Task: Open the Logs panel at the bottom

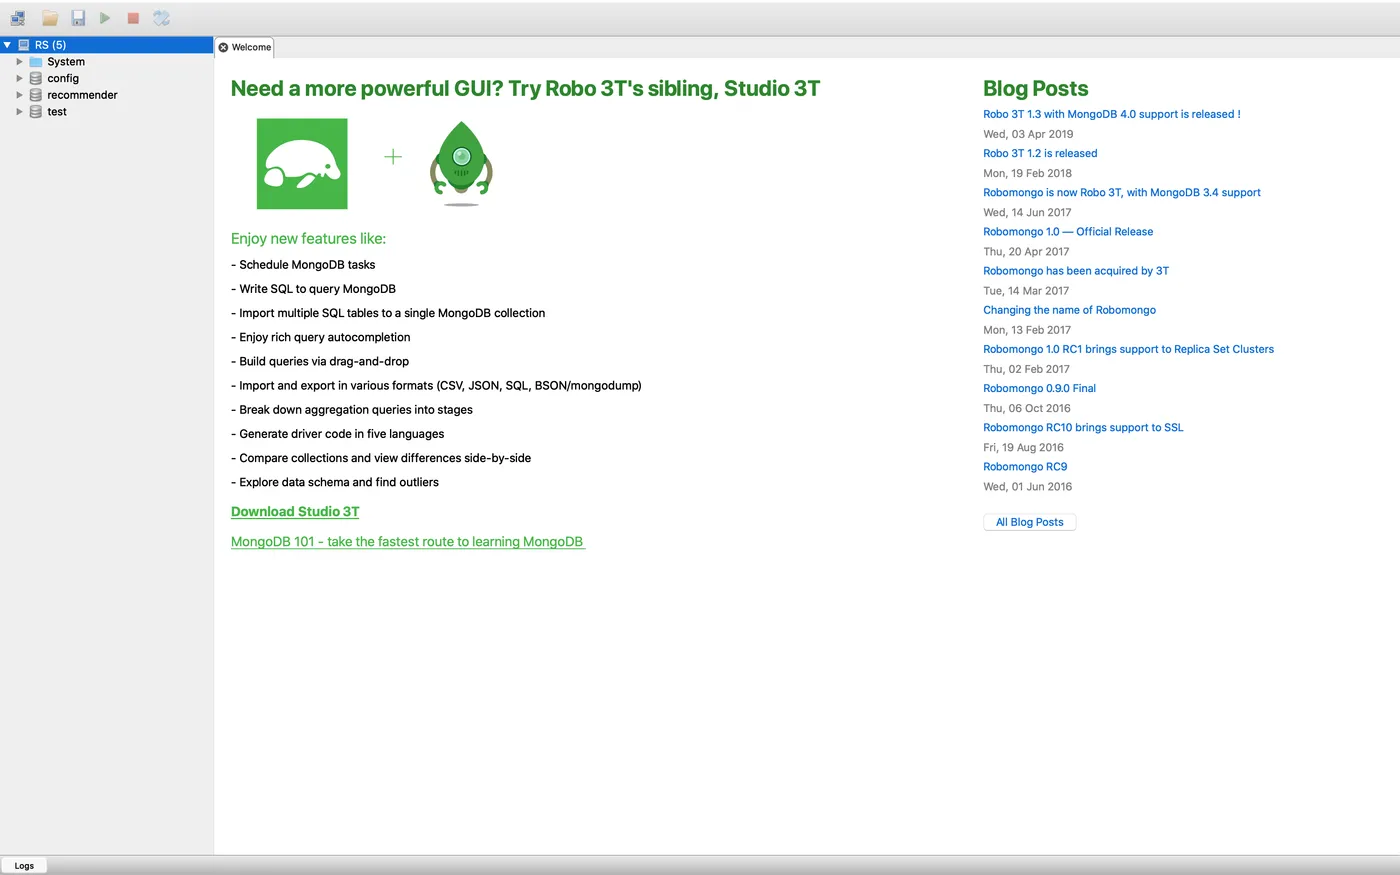Action: point(24,866)
